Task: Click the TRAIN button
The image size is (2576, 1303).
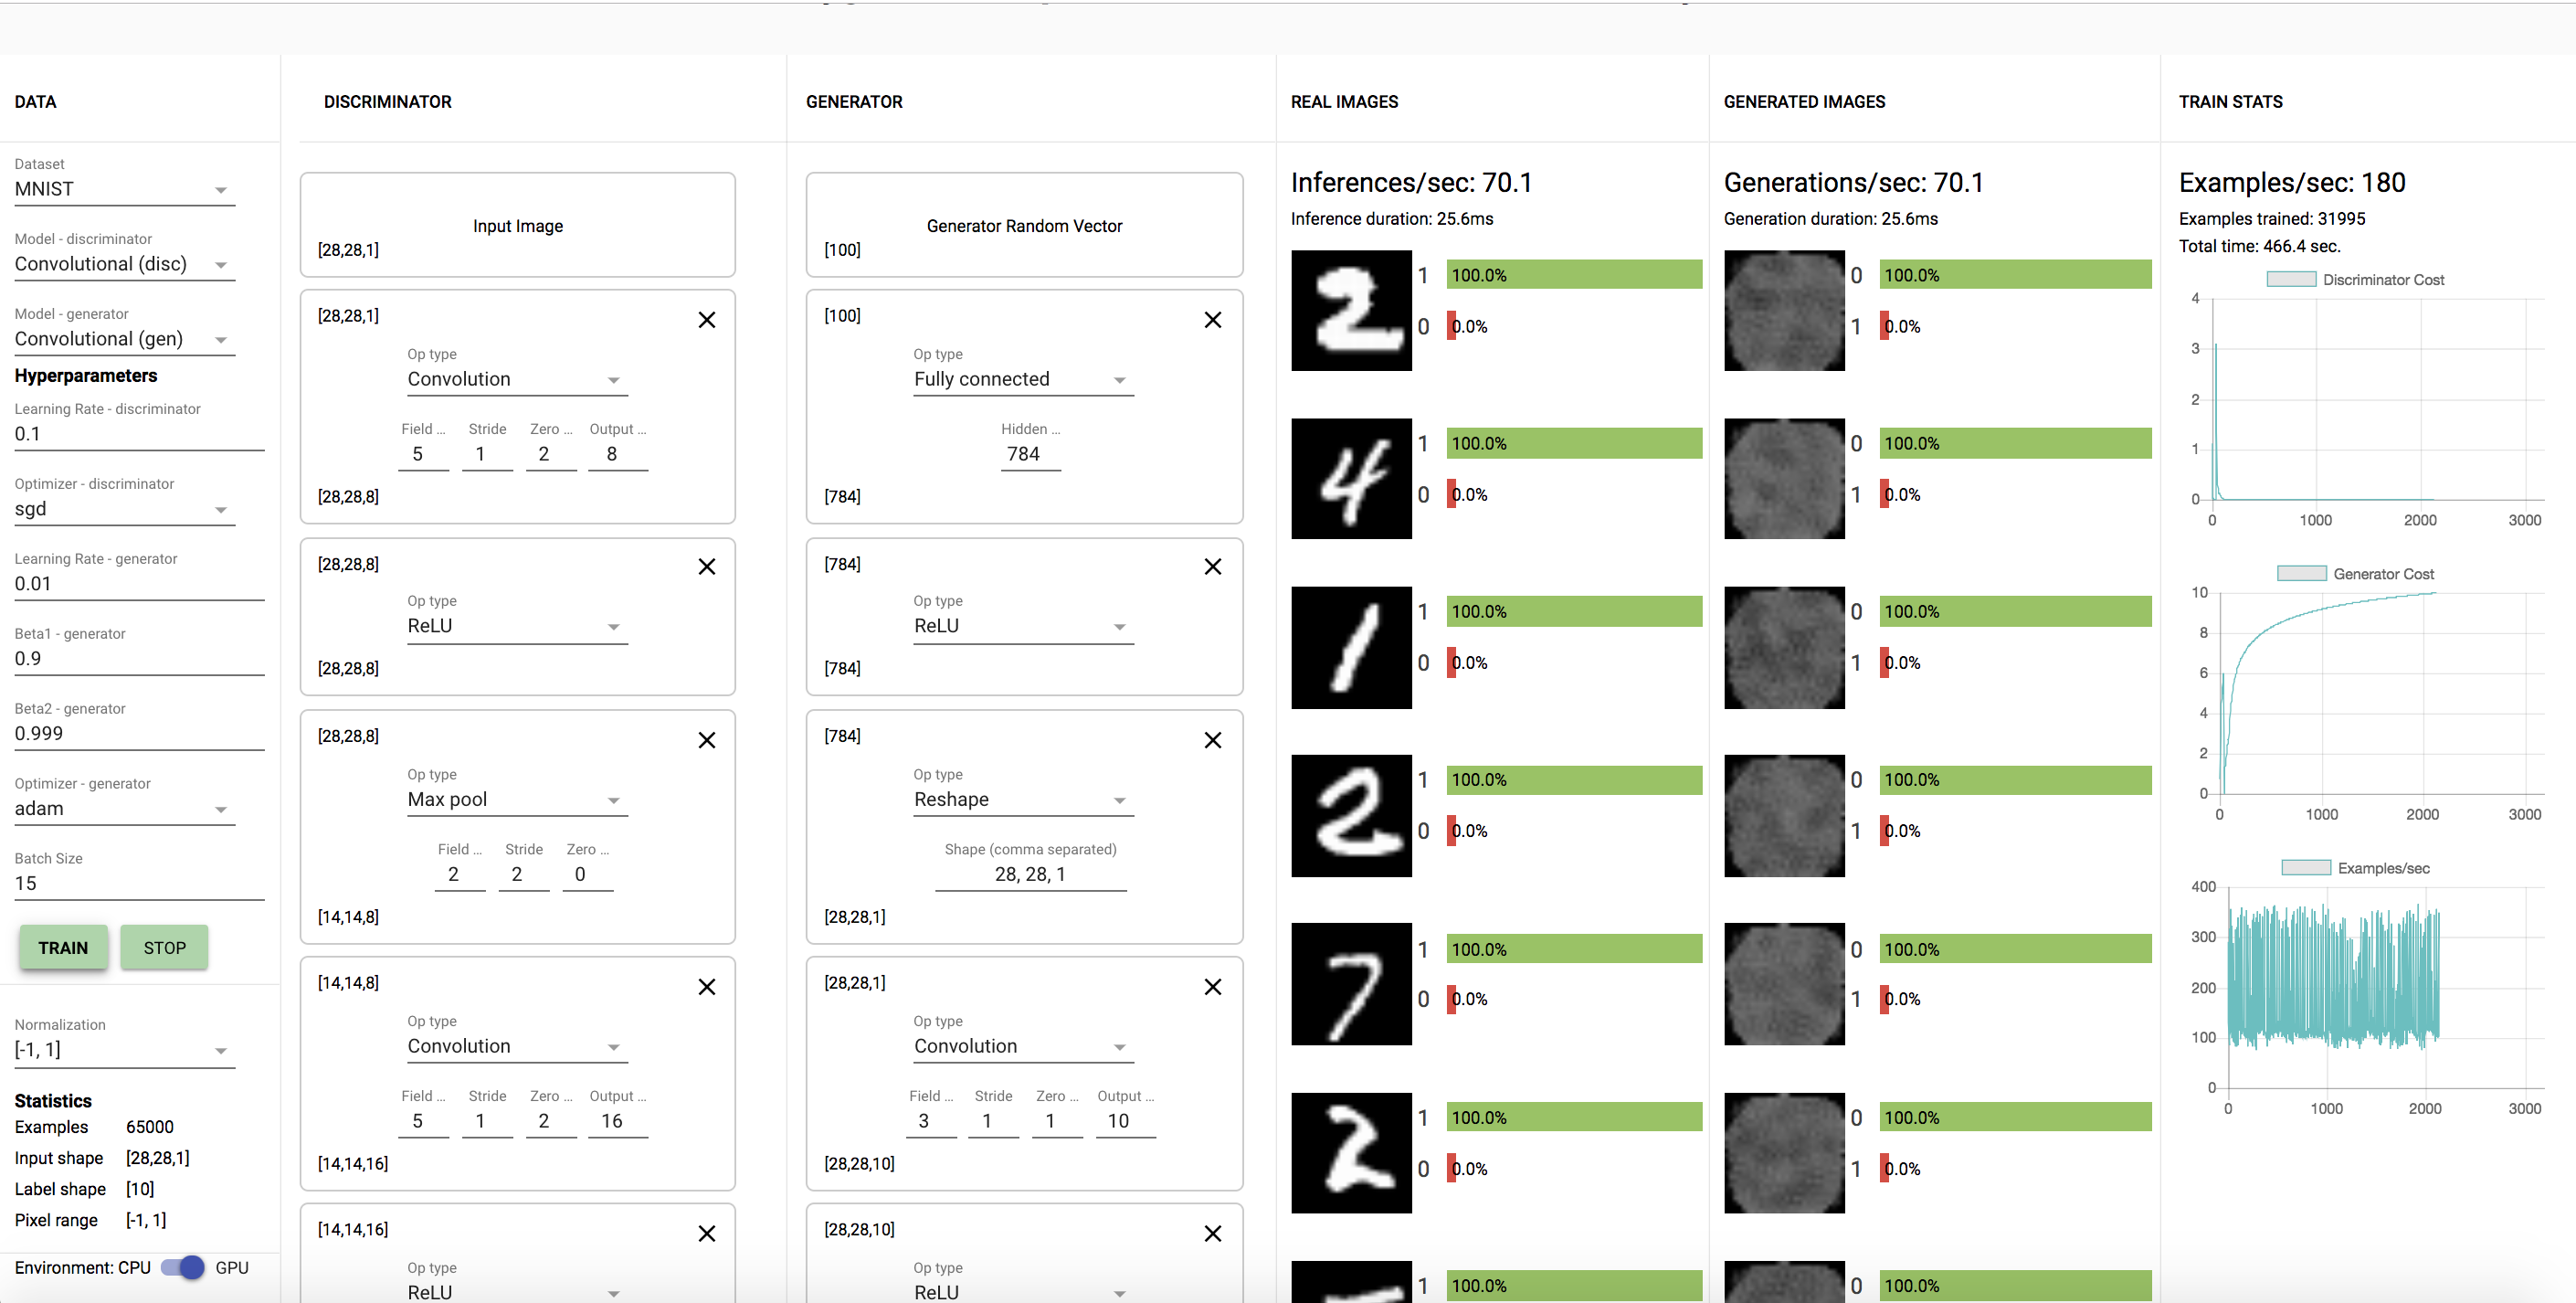Action: pyautogui.click(x=63, y=948)
